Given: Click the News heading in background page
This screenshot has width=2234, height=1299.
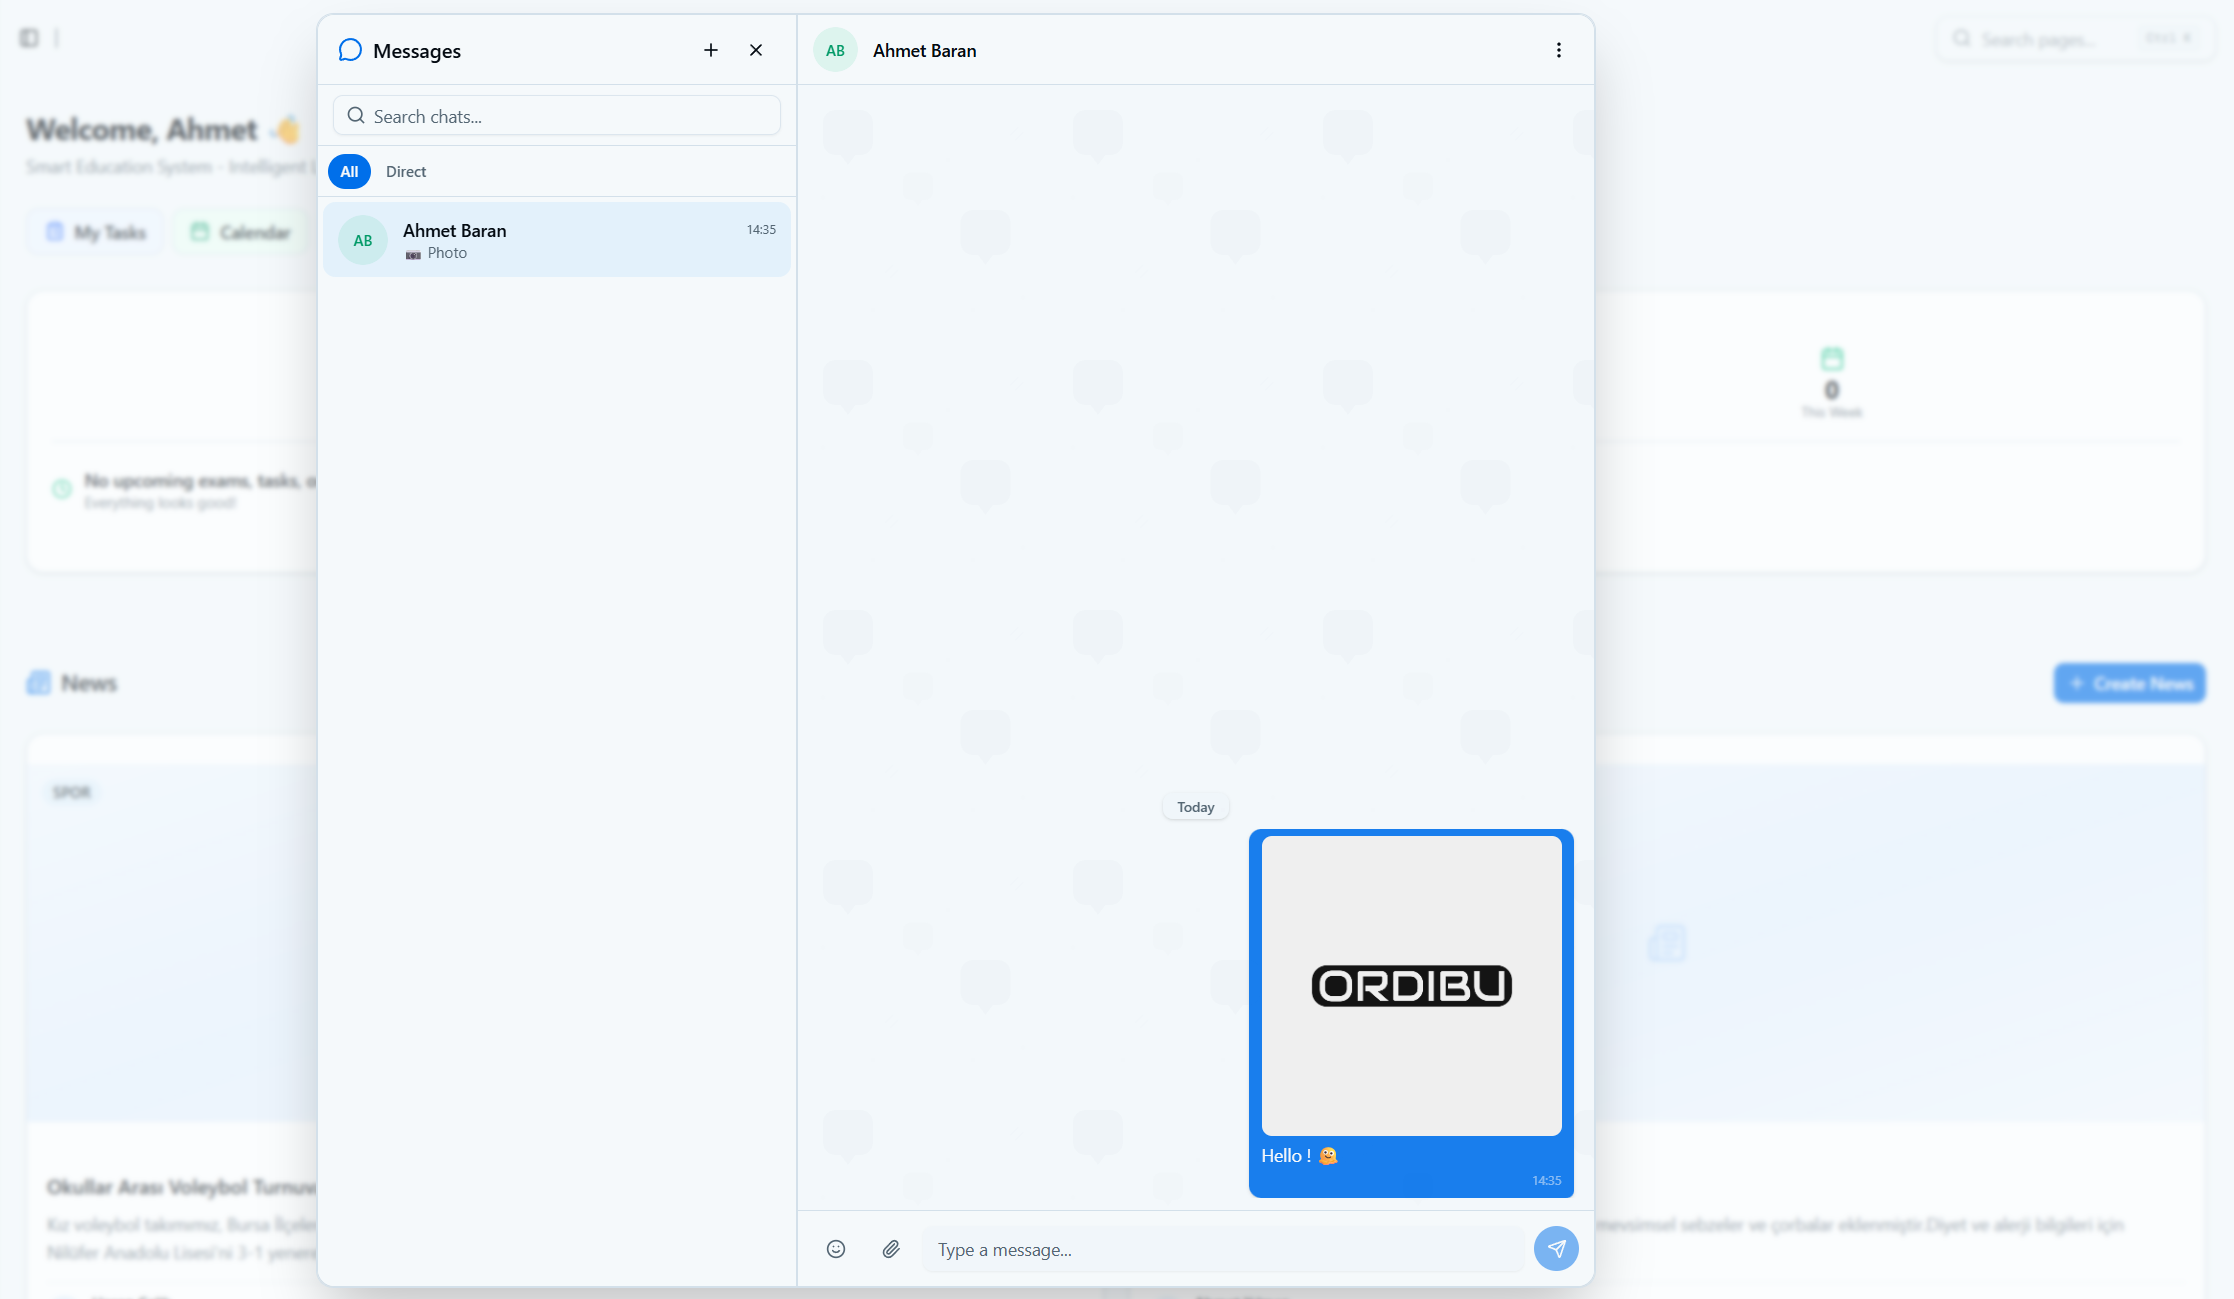Looking at the screenshot, I should click(x=89, y=683).
